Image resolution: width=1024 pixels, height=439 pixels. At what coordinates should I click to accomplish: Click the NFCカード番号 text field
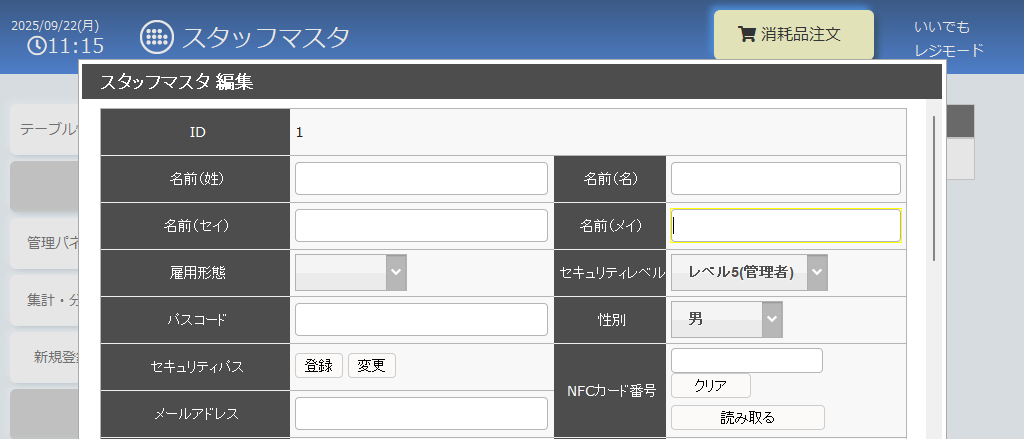pos(746,360)
